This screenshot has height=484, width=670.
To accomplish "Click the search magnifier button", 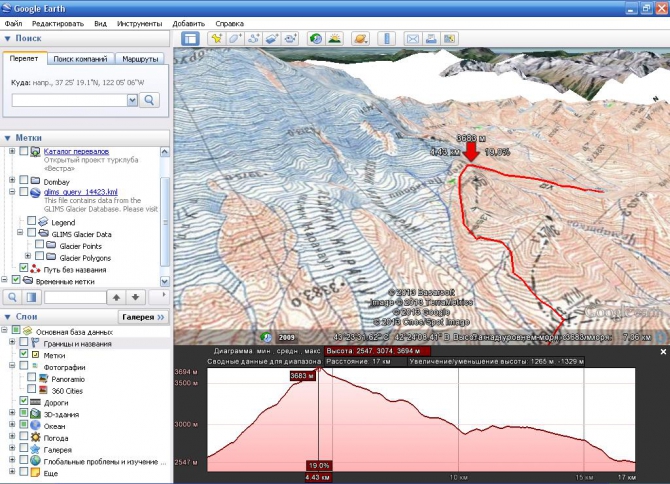I will [149, 100].
